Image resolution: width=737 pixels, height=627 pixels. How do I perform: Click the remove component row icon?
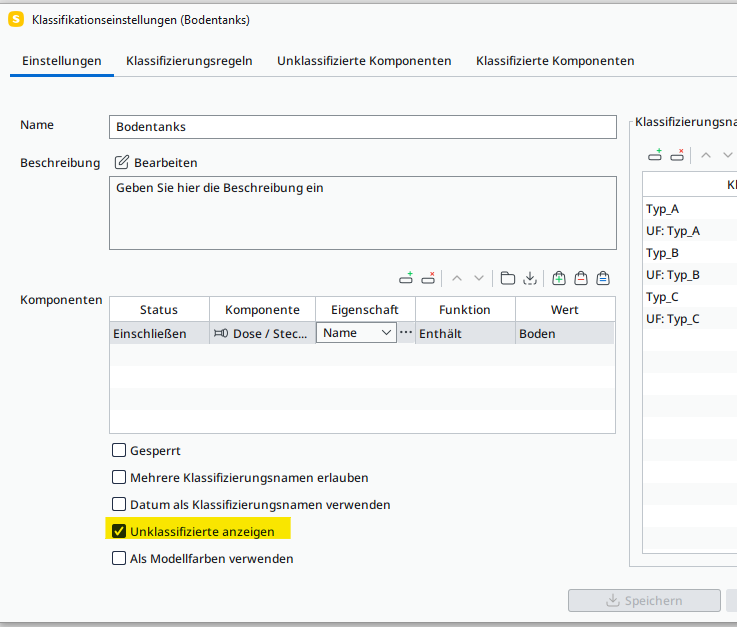[x=428, y=278]
